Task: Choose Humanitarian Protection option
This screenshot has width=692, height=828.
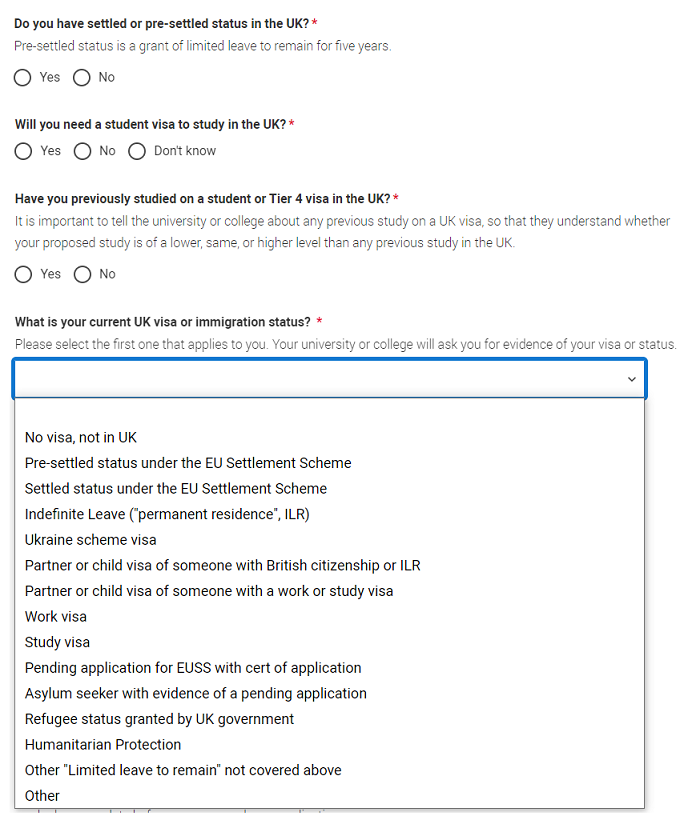Action: pyautogui.click(x=103, y=744)
